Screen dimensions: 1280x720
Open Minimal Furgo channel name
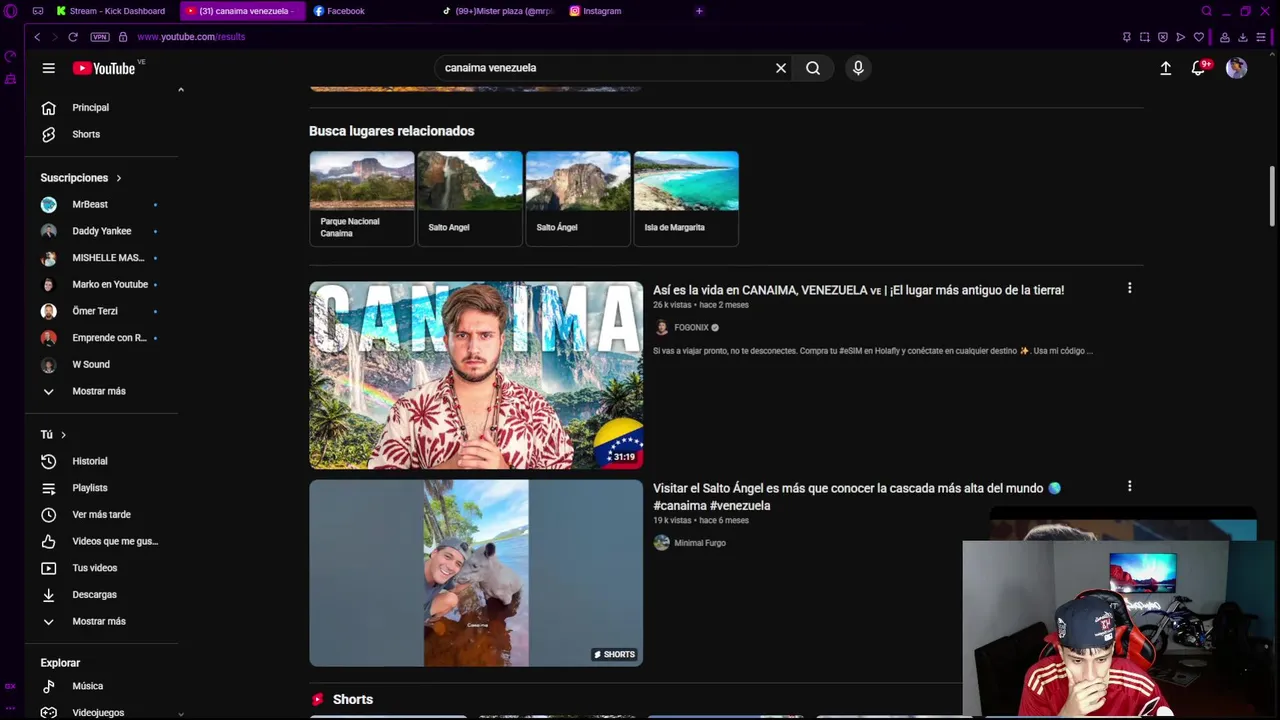pyautogui.click(x=700, y=543)
